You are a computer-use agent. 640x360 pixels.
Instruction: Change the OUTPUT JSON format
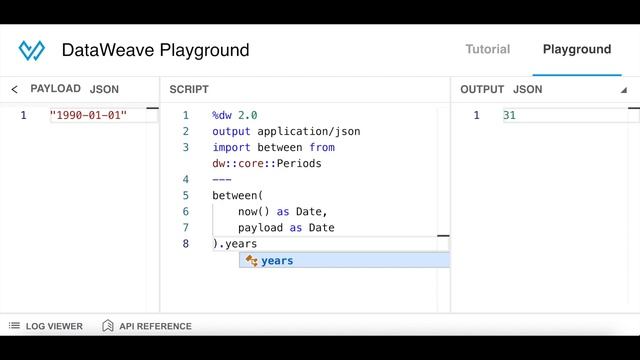[x=527, y=89]
